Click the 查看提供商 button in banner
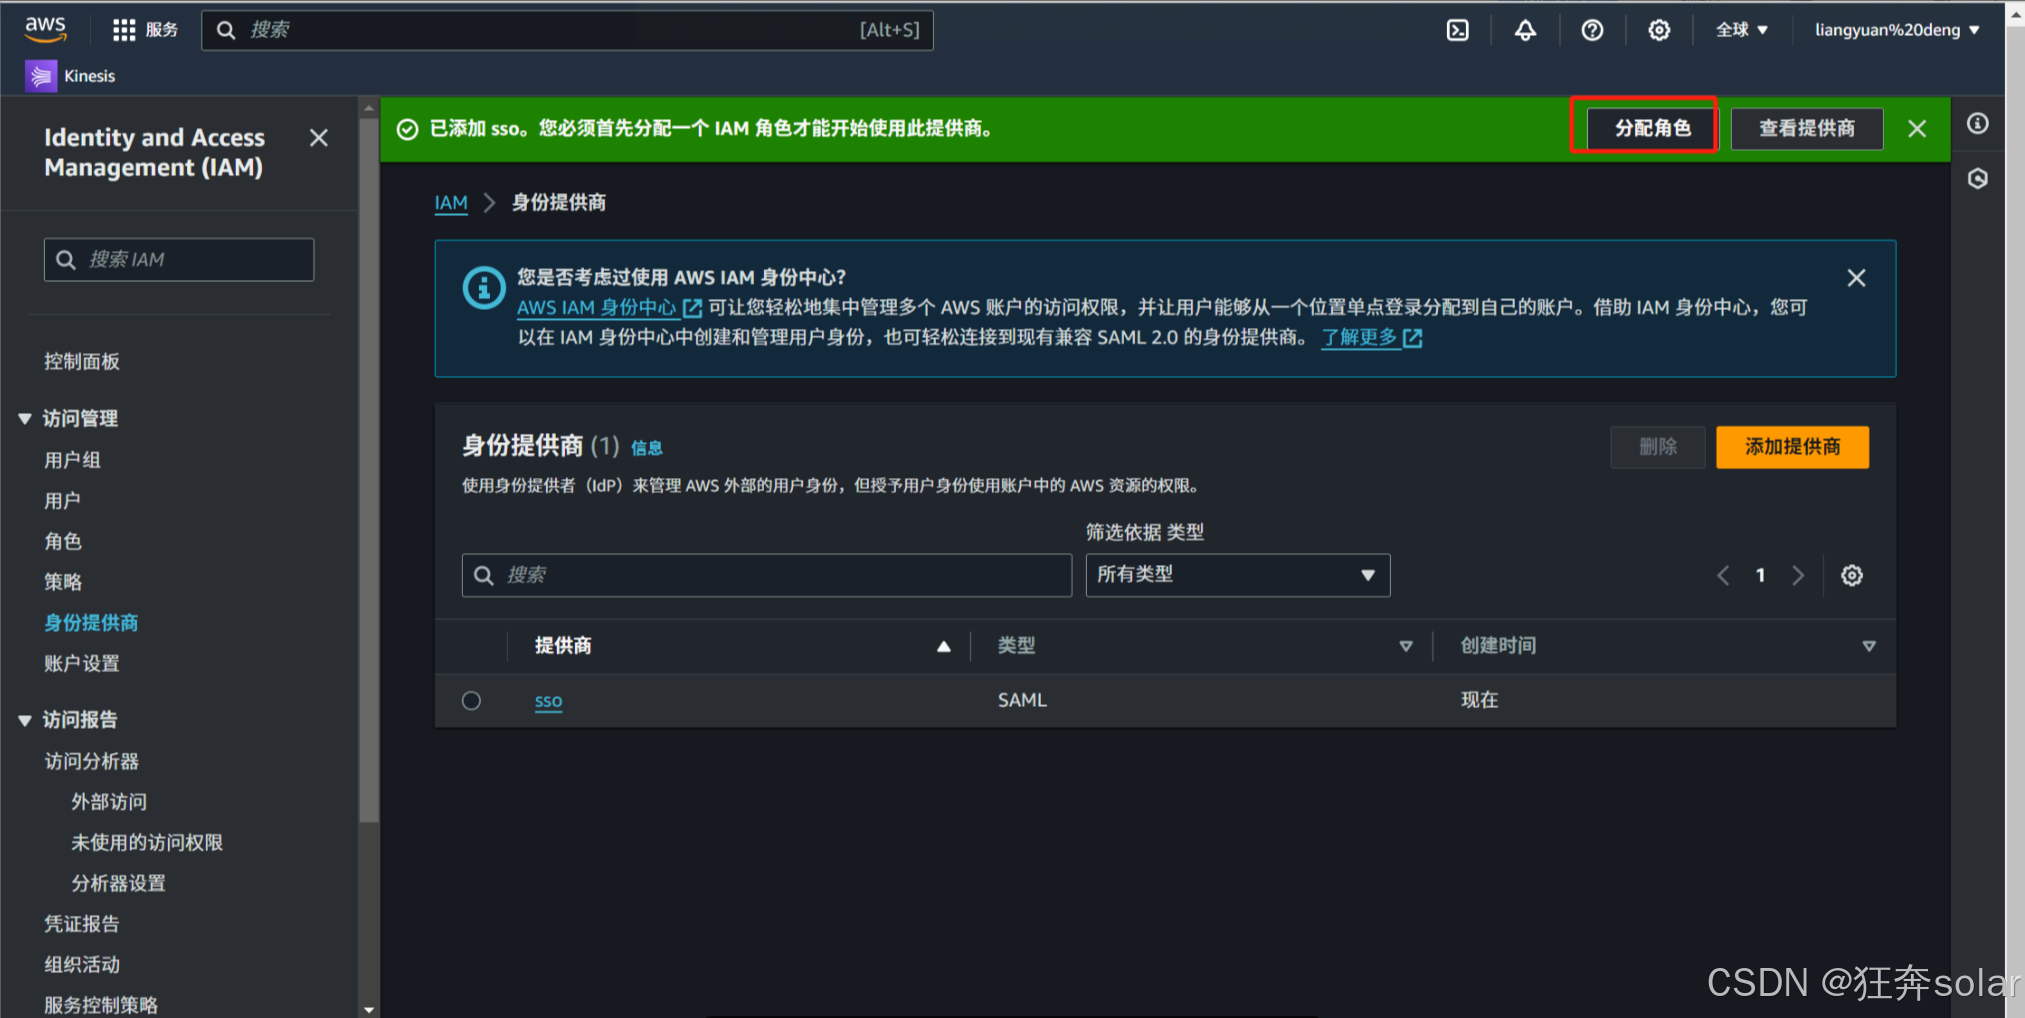 point(1807,128)
